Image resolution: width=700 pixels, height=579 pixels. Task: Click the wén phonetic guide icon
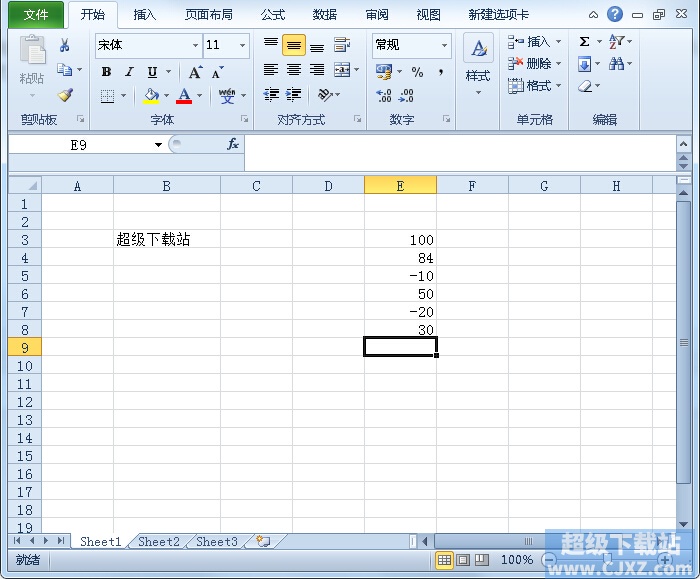(227, 95)
